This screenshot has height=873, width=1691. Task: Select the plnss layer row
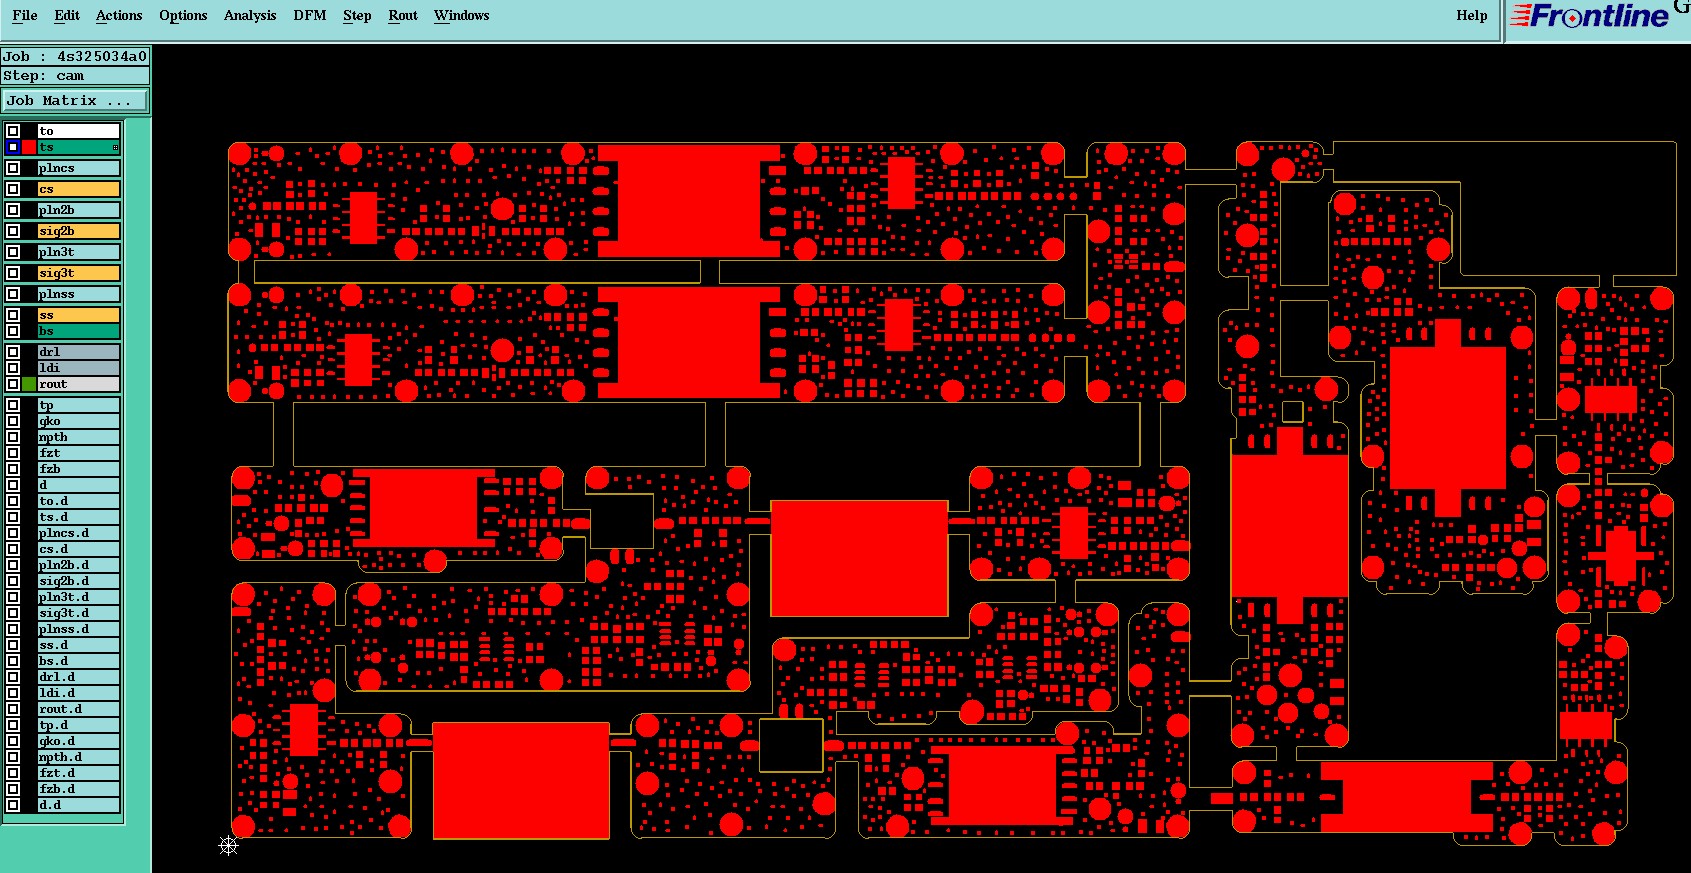62,294
